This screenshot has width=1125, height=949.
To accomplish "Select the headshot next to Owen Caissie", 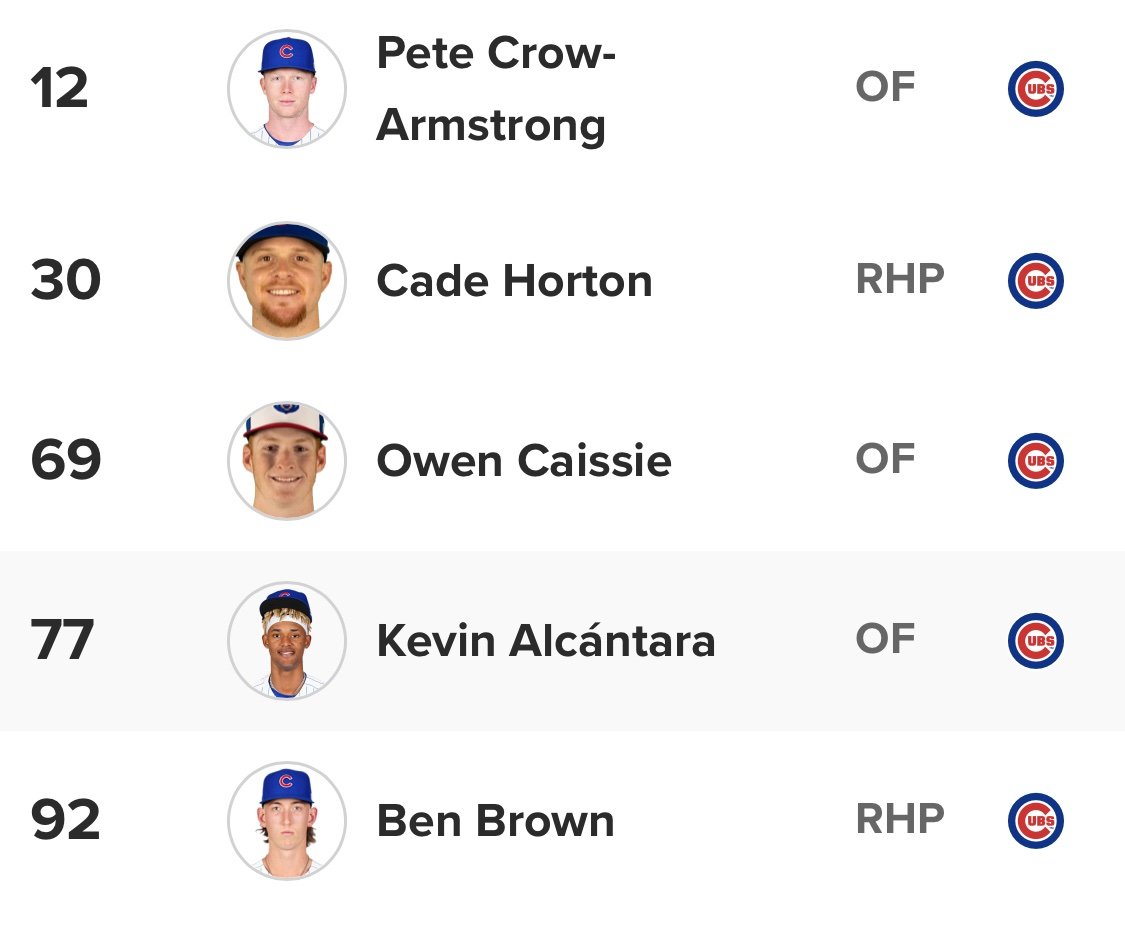I will point(287,461).
